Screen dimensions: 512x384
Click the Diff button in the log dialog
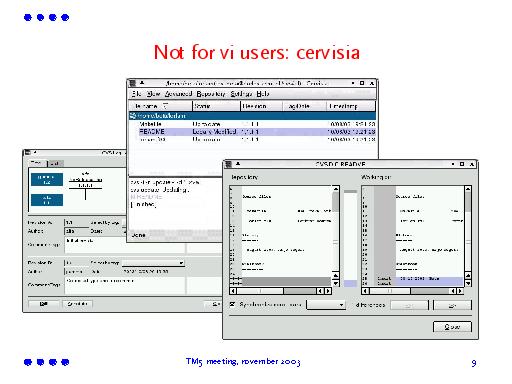point(44,304)
